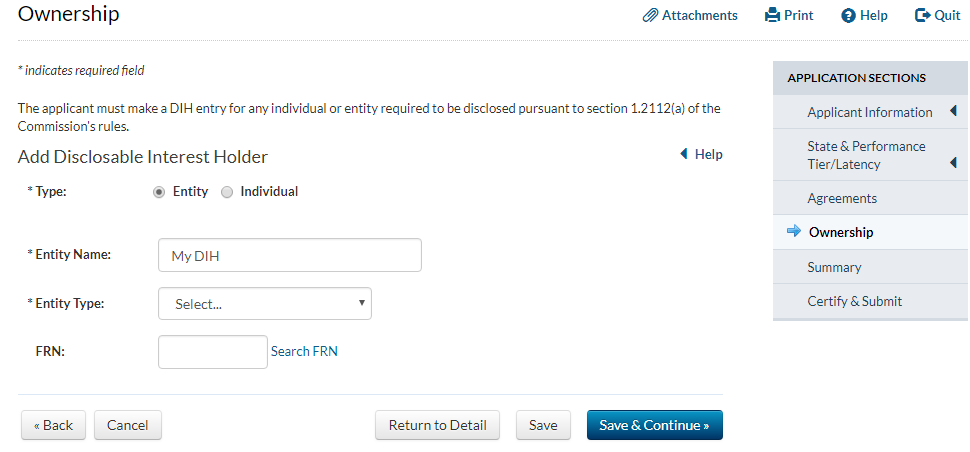Open the Summary section
This screenshot has height=452, width=970.
pyautogui.click(x=834, y=267)
